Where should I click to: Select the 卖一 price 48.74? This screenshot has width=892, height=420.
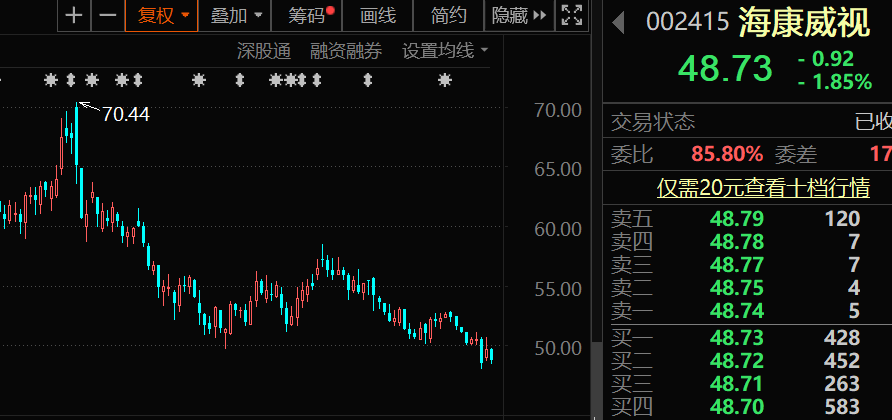[x=737, y=311]
